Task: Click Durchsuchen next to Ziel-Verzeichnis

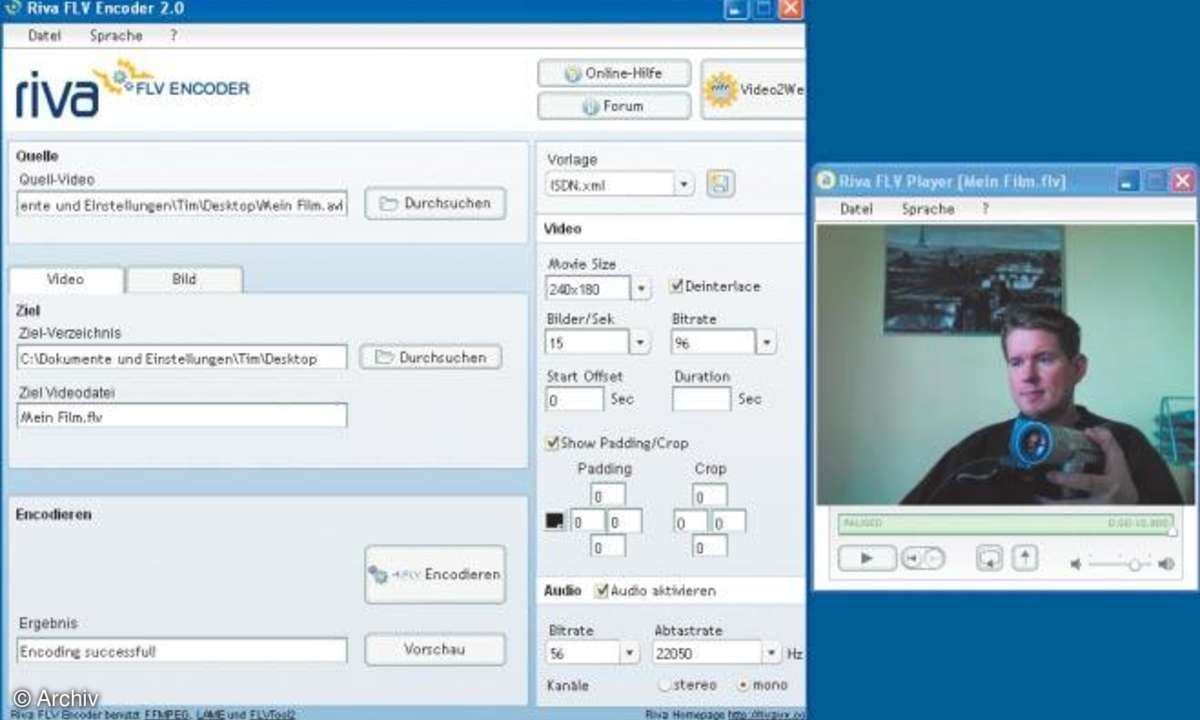Action: point(431,357)
